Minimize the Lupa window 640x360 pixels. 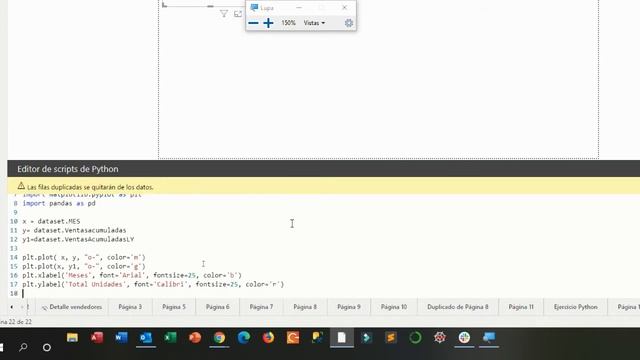click(x=299, y=8)
